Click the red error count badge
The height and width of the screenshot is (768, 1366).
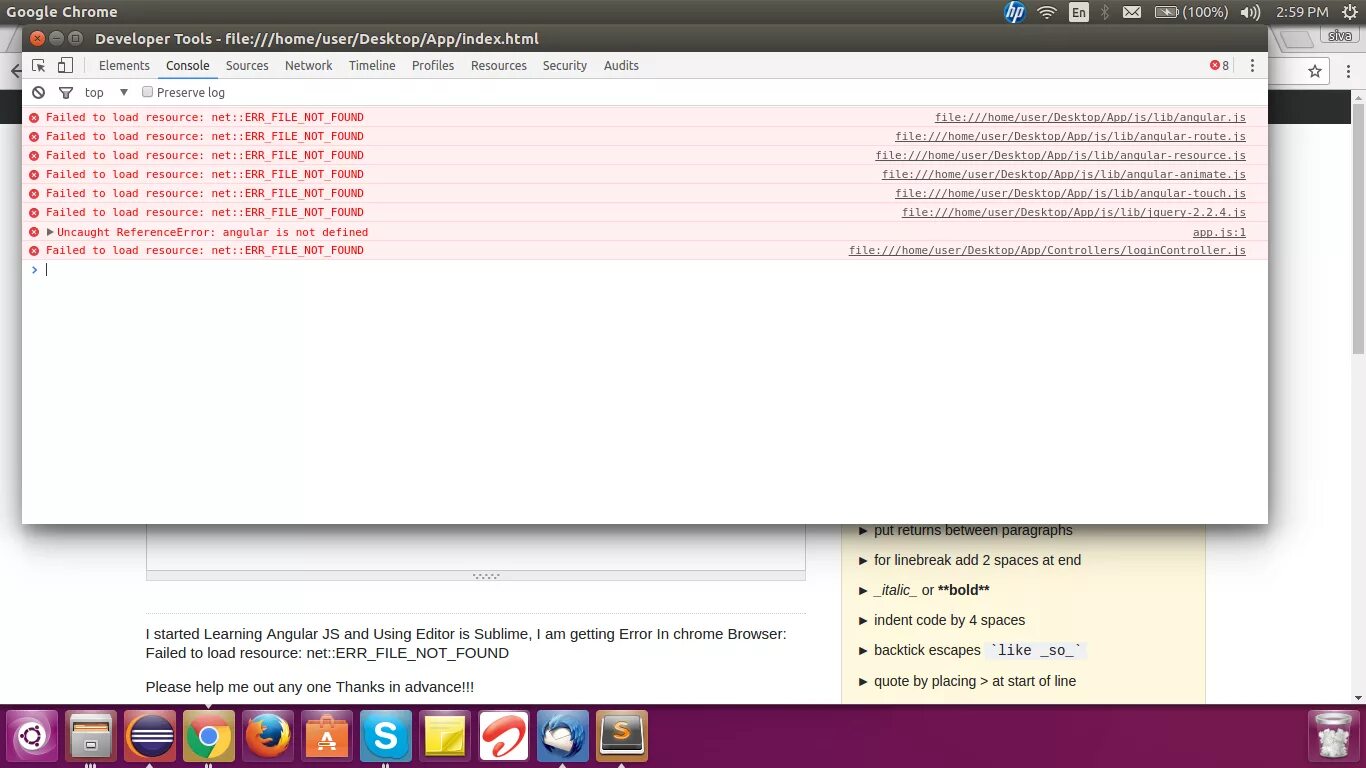click(1219, 65)
